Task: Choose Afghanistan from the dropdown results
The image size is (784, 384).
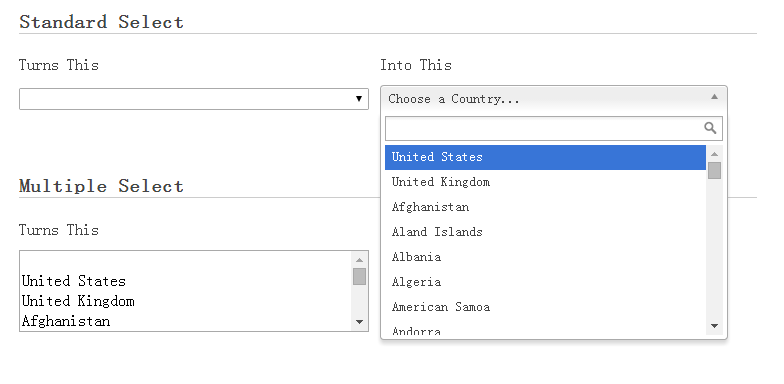Action: (545, 207)
